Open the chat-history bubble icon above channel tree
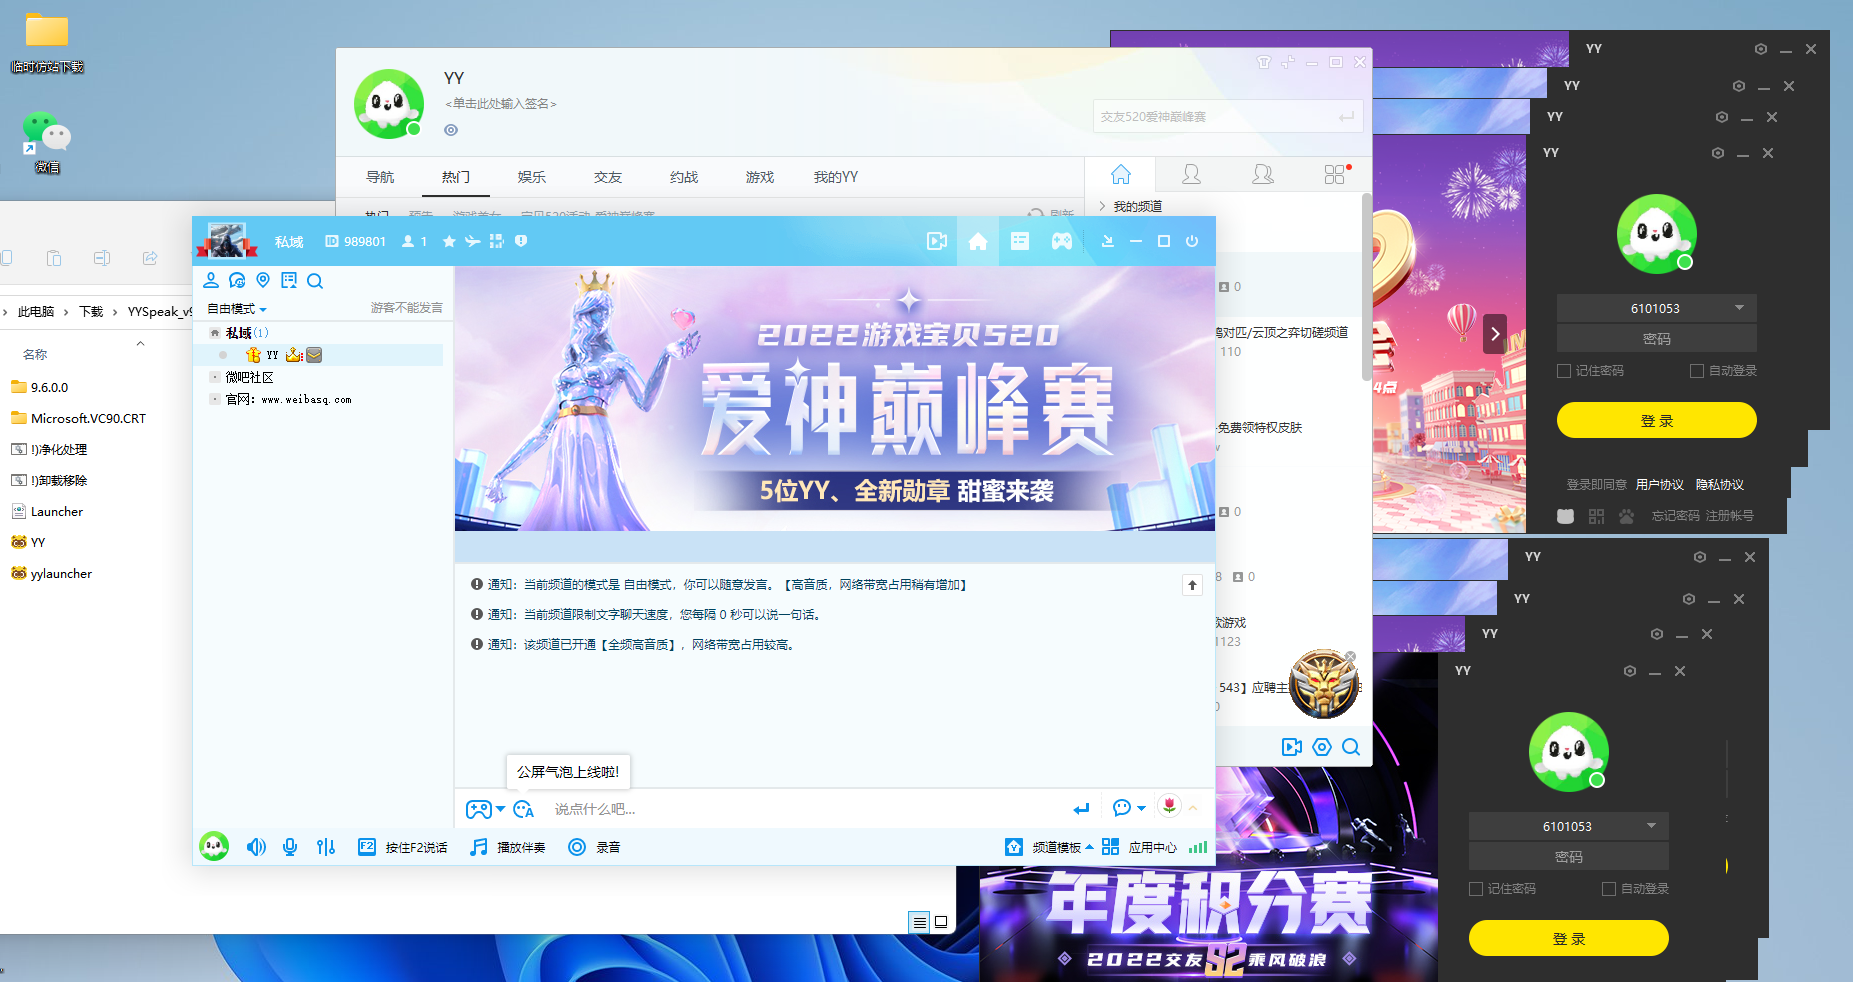The width and height of the screenshot is (1853, 982). [x=237, y=280]
